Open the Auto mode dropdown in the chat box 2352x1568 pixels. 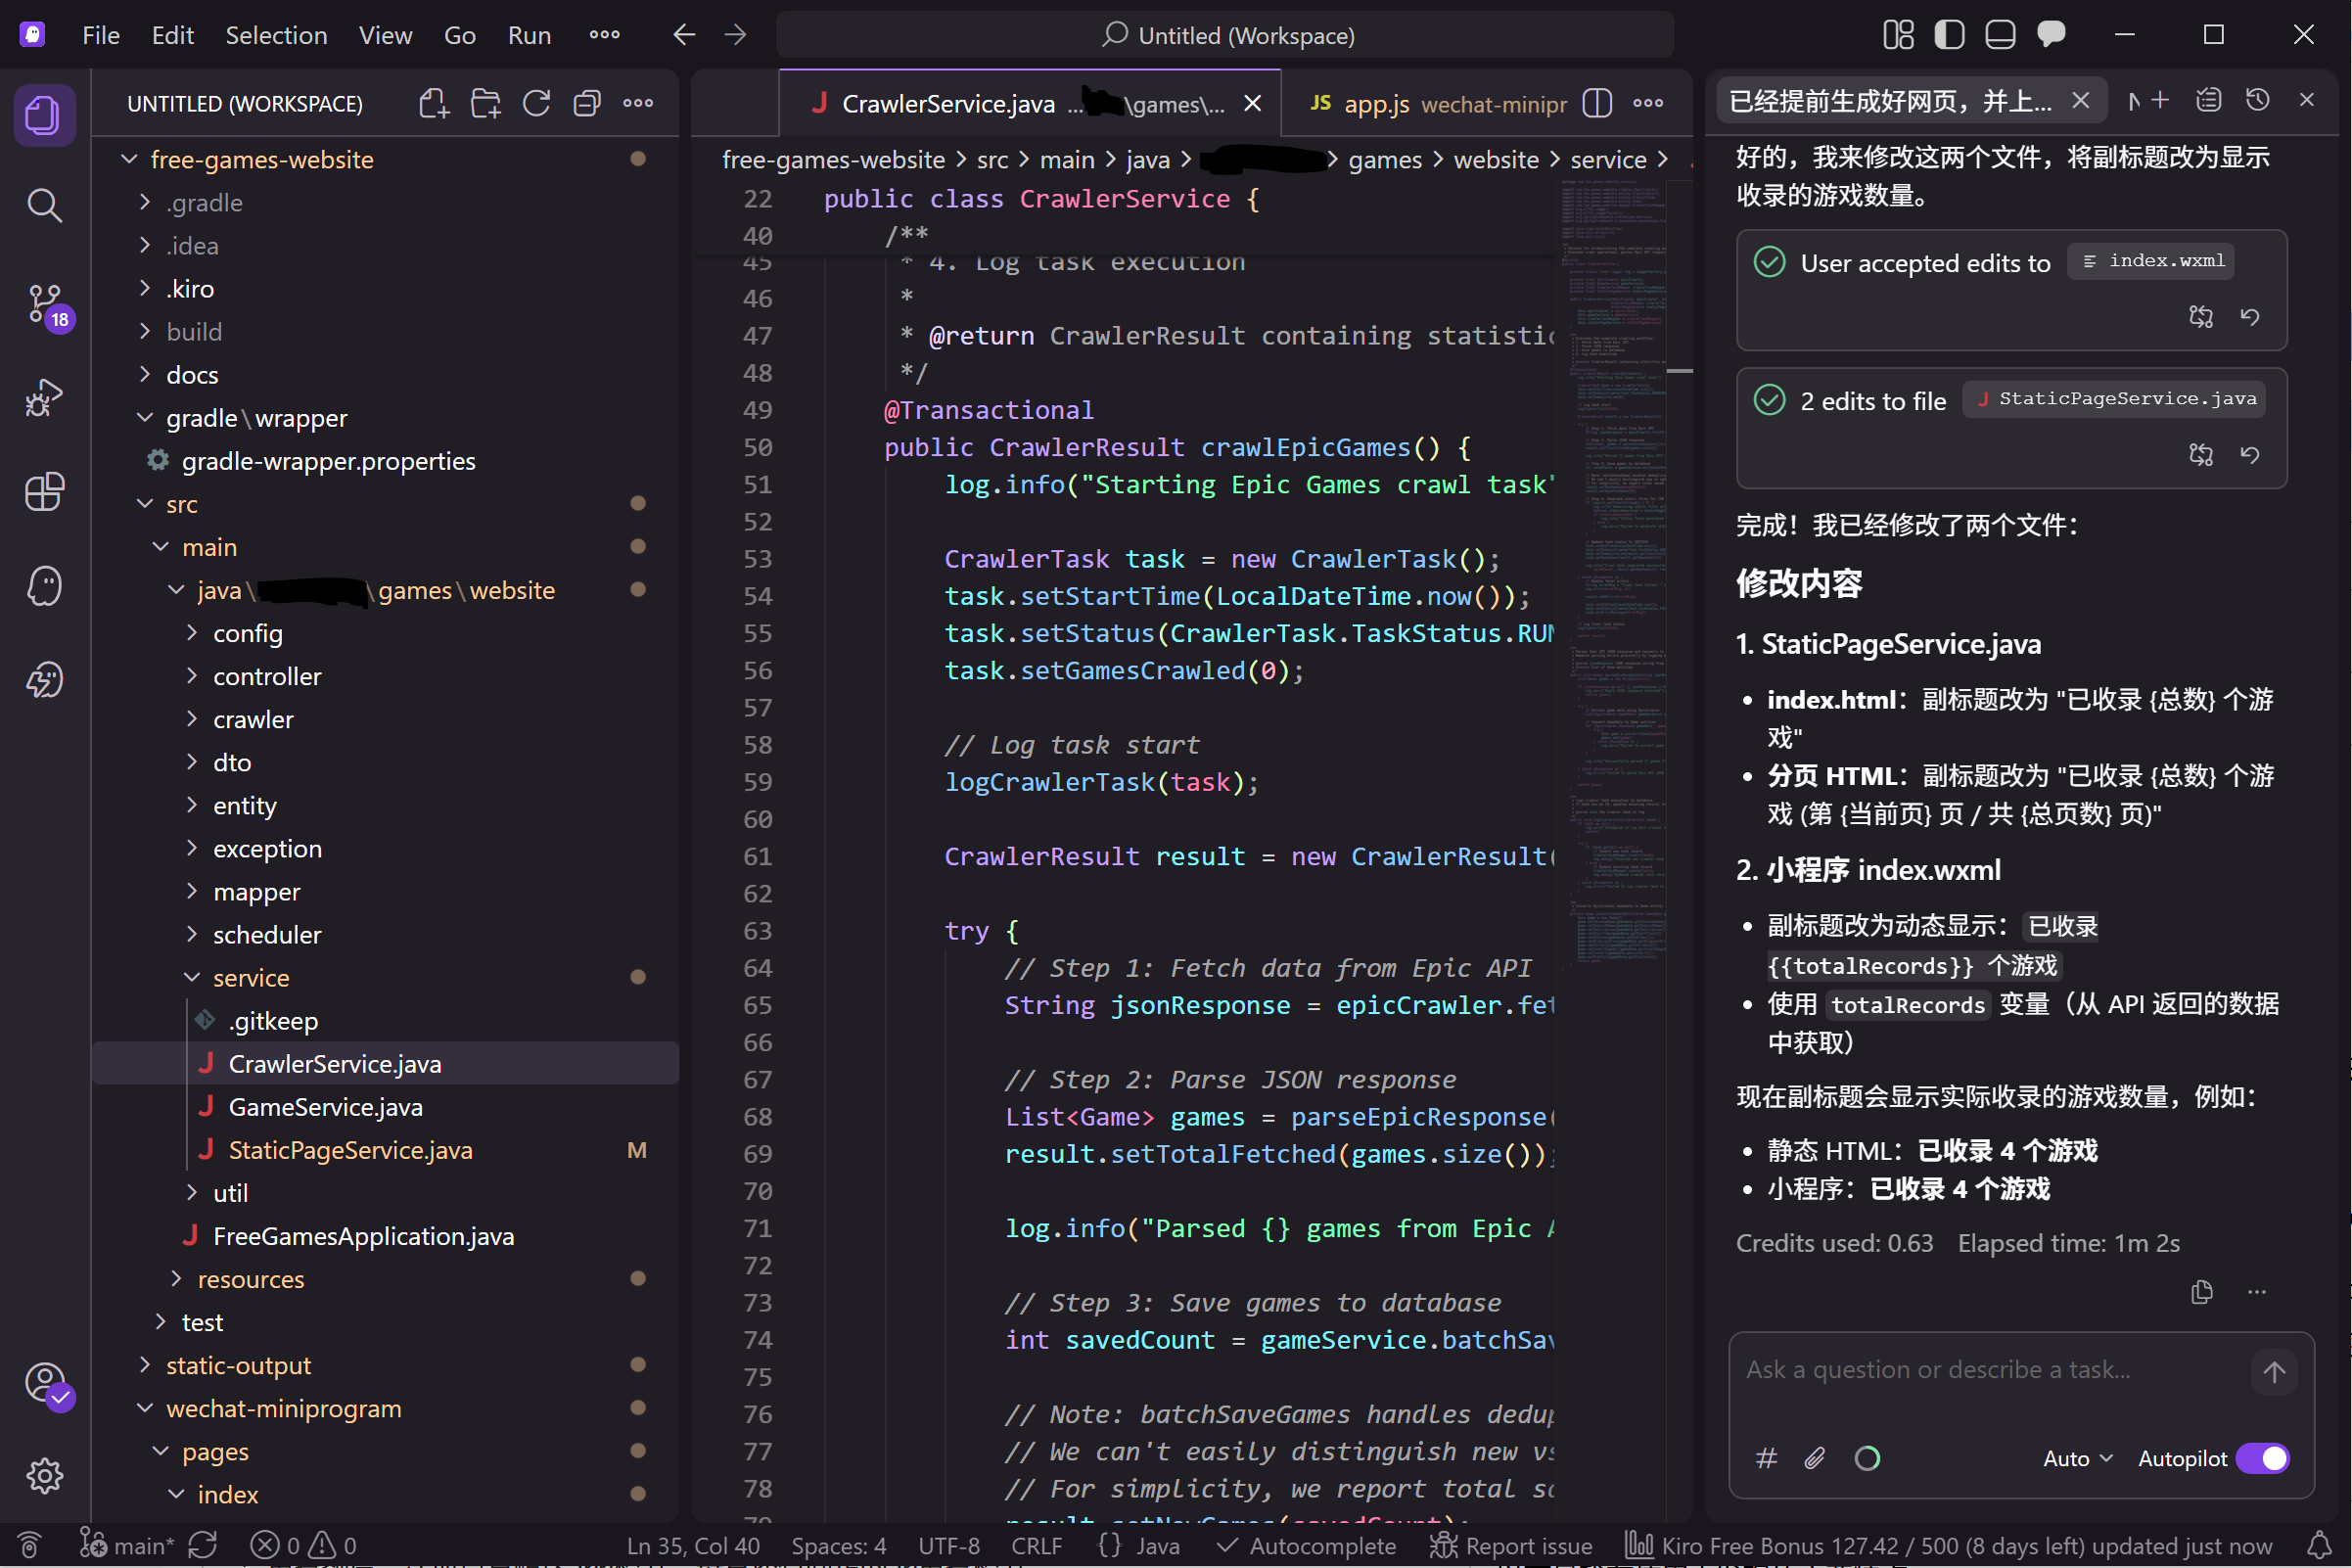coord(2075,1458)
